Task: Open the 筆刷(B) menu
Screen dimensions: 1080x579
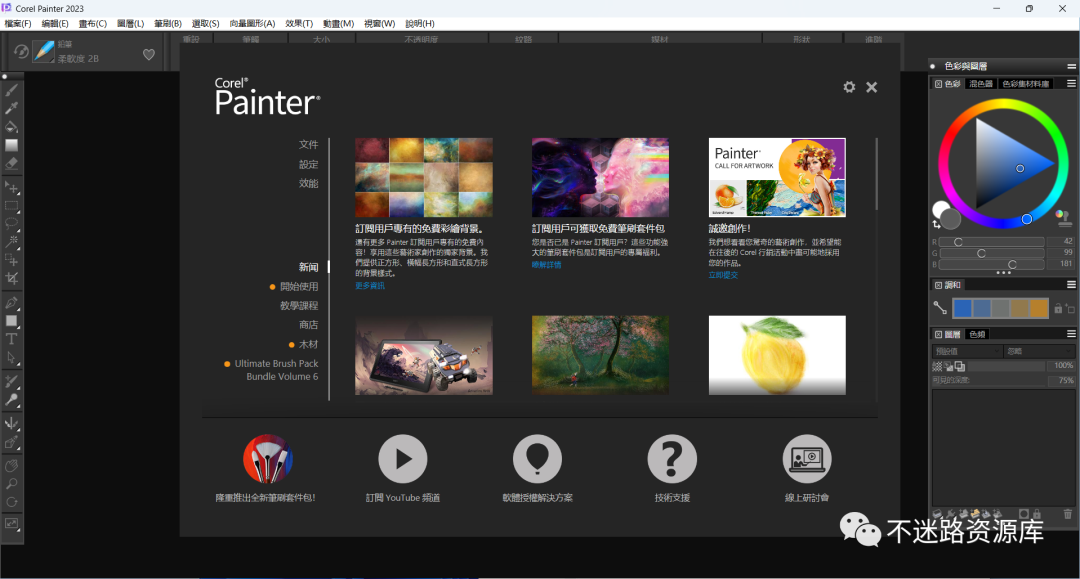Action: click(168, 23)
